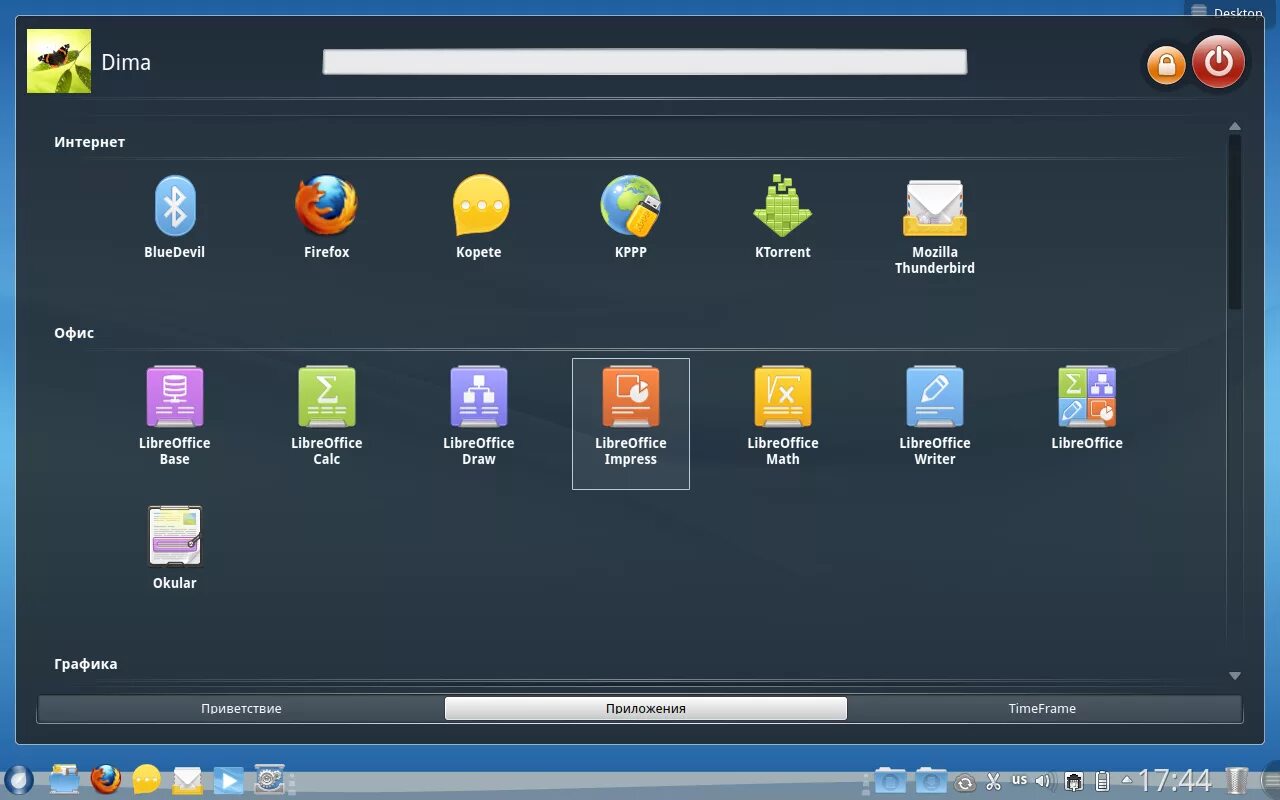Expand hidden system tray icons arrow
This screenshot has height=800, width=1280.
[1127, 780]
